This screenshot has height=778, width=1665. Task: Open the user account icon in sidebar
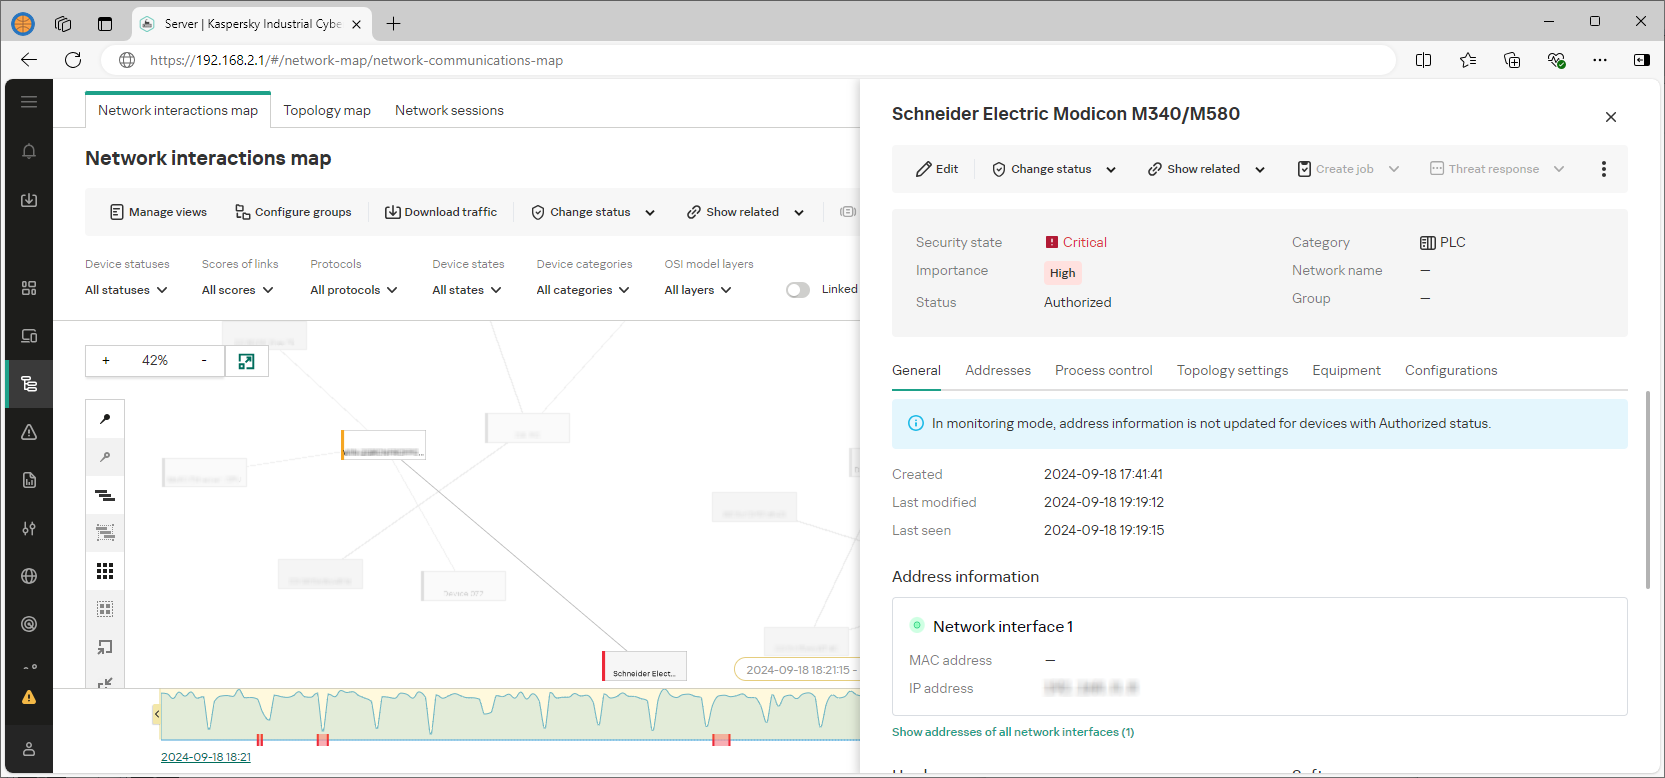[x=29, y=749]
